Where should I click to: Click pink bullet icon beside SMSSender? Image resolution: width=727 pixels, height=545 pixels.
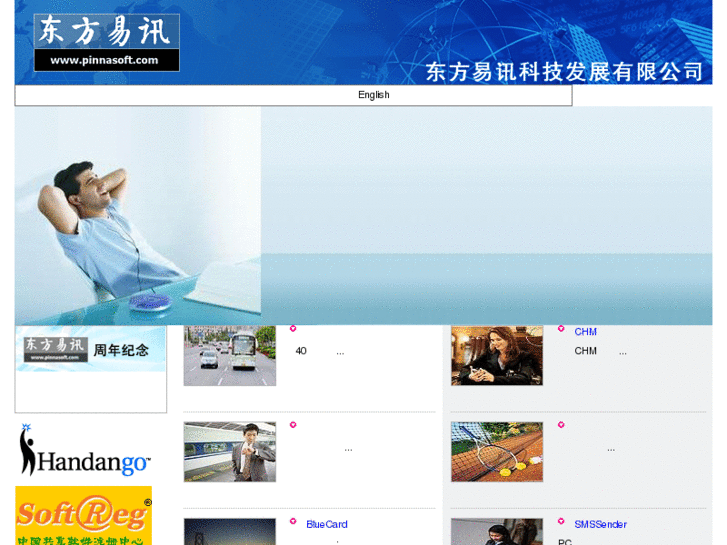[561, 521]
